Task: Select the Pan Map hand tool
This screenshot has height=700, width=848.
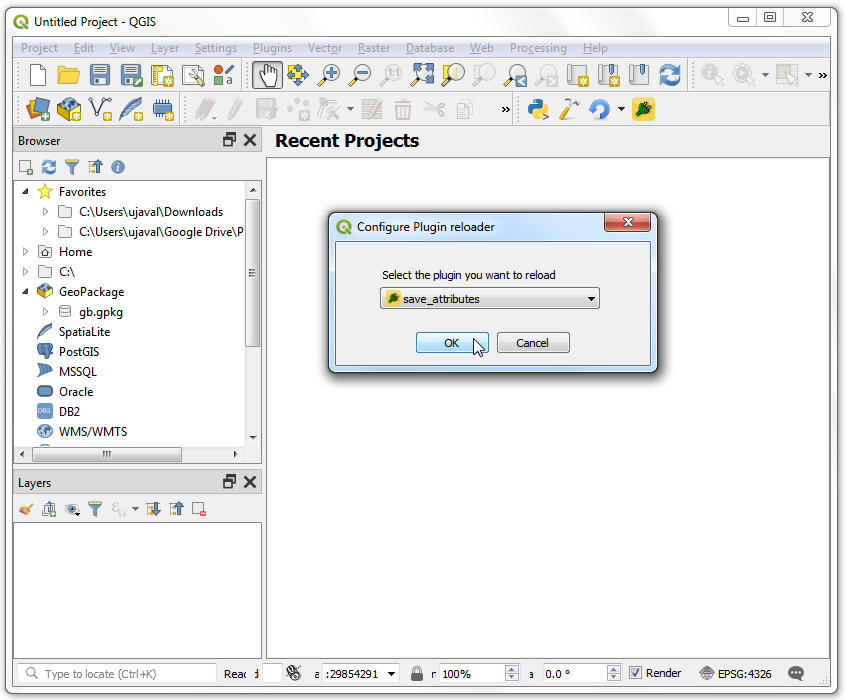Action: tap(266, 75)
